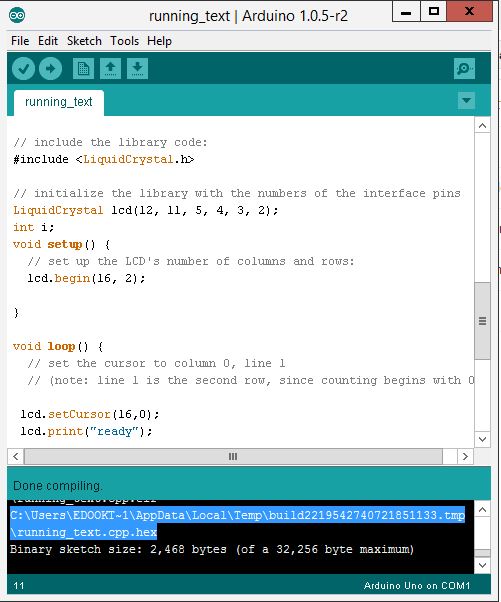Click the LiquidCrystal lcd(12, 11, 5, 4, 3, 2) line
The image size is (501, 602).
click(146, 210)
